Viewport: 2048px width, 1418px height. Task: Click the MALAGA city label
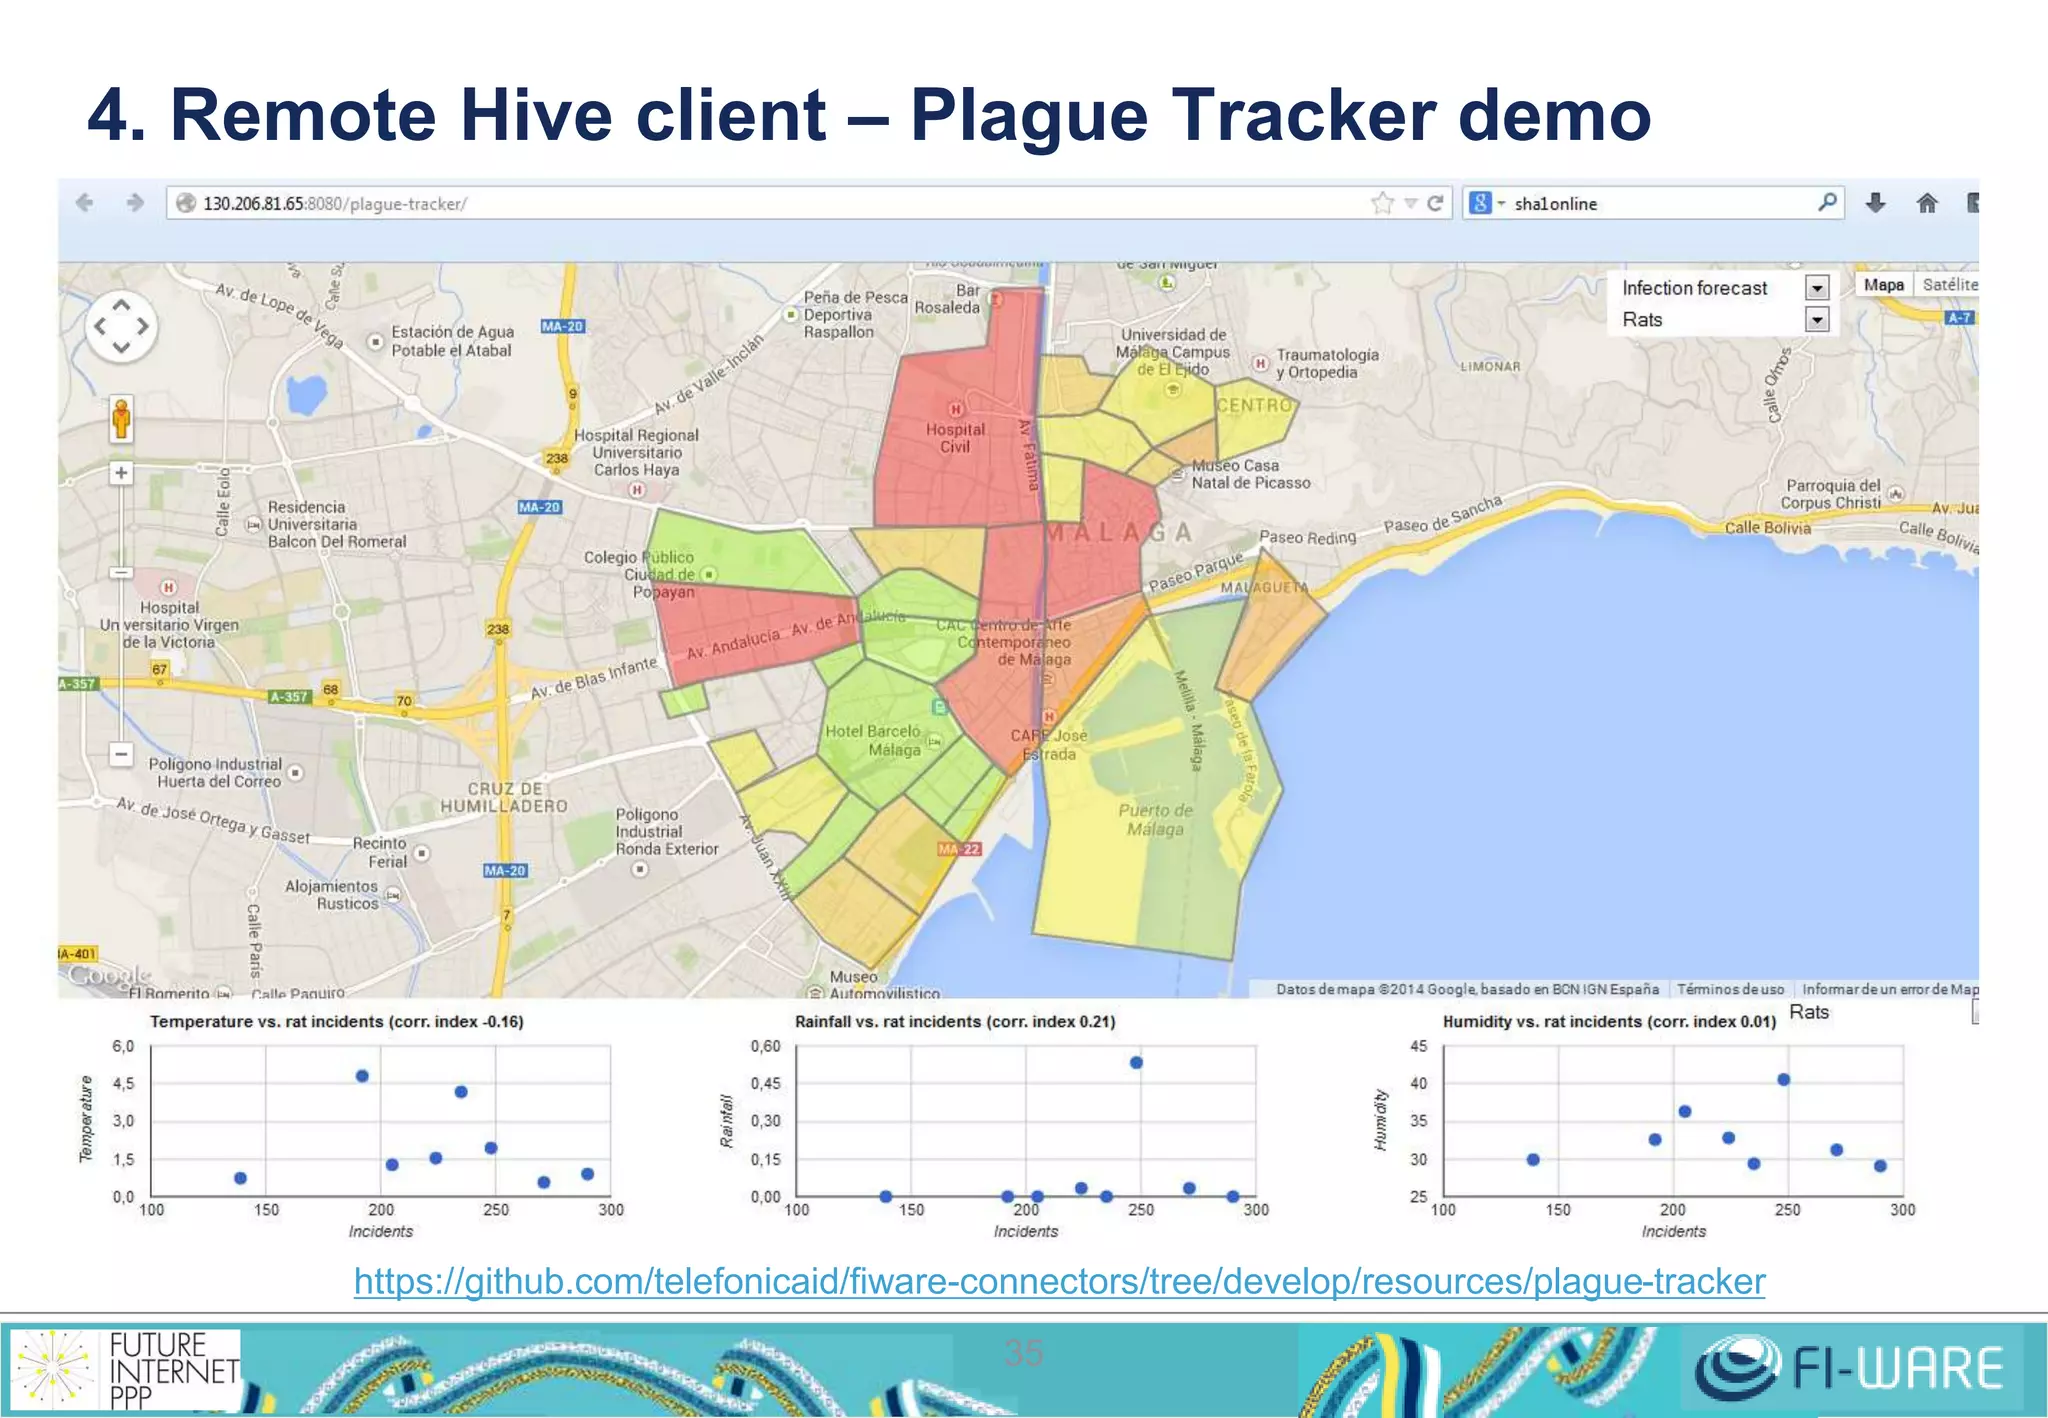tap(1119, 533)
